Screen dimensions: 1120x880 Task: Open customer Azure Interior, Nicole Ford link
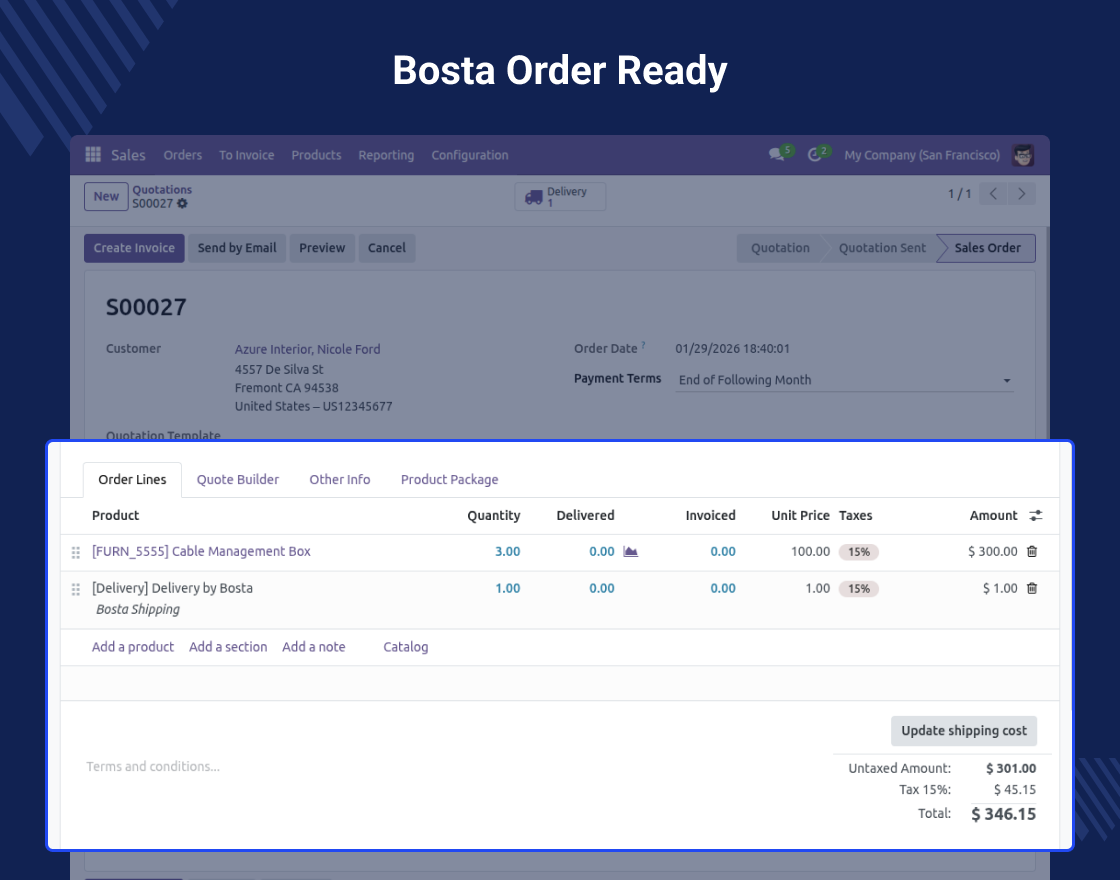tap(308, 349)
